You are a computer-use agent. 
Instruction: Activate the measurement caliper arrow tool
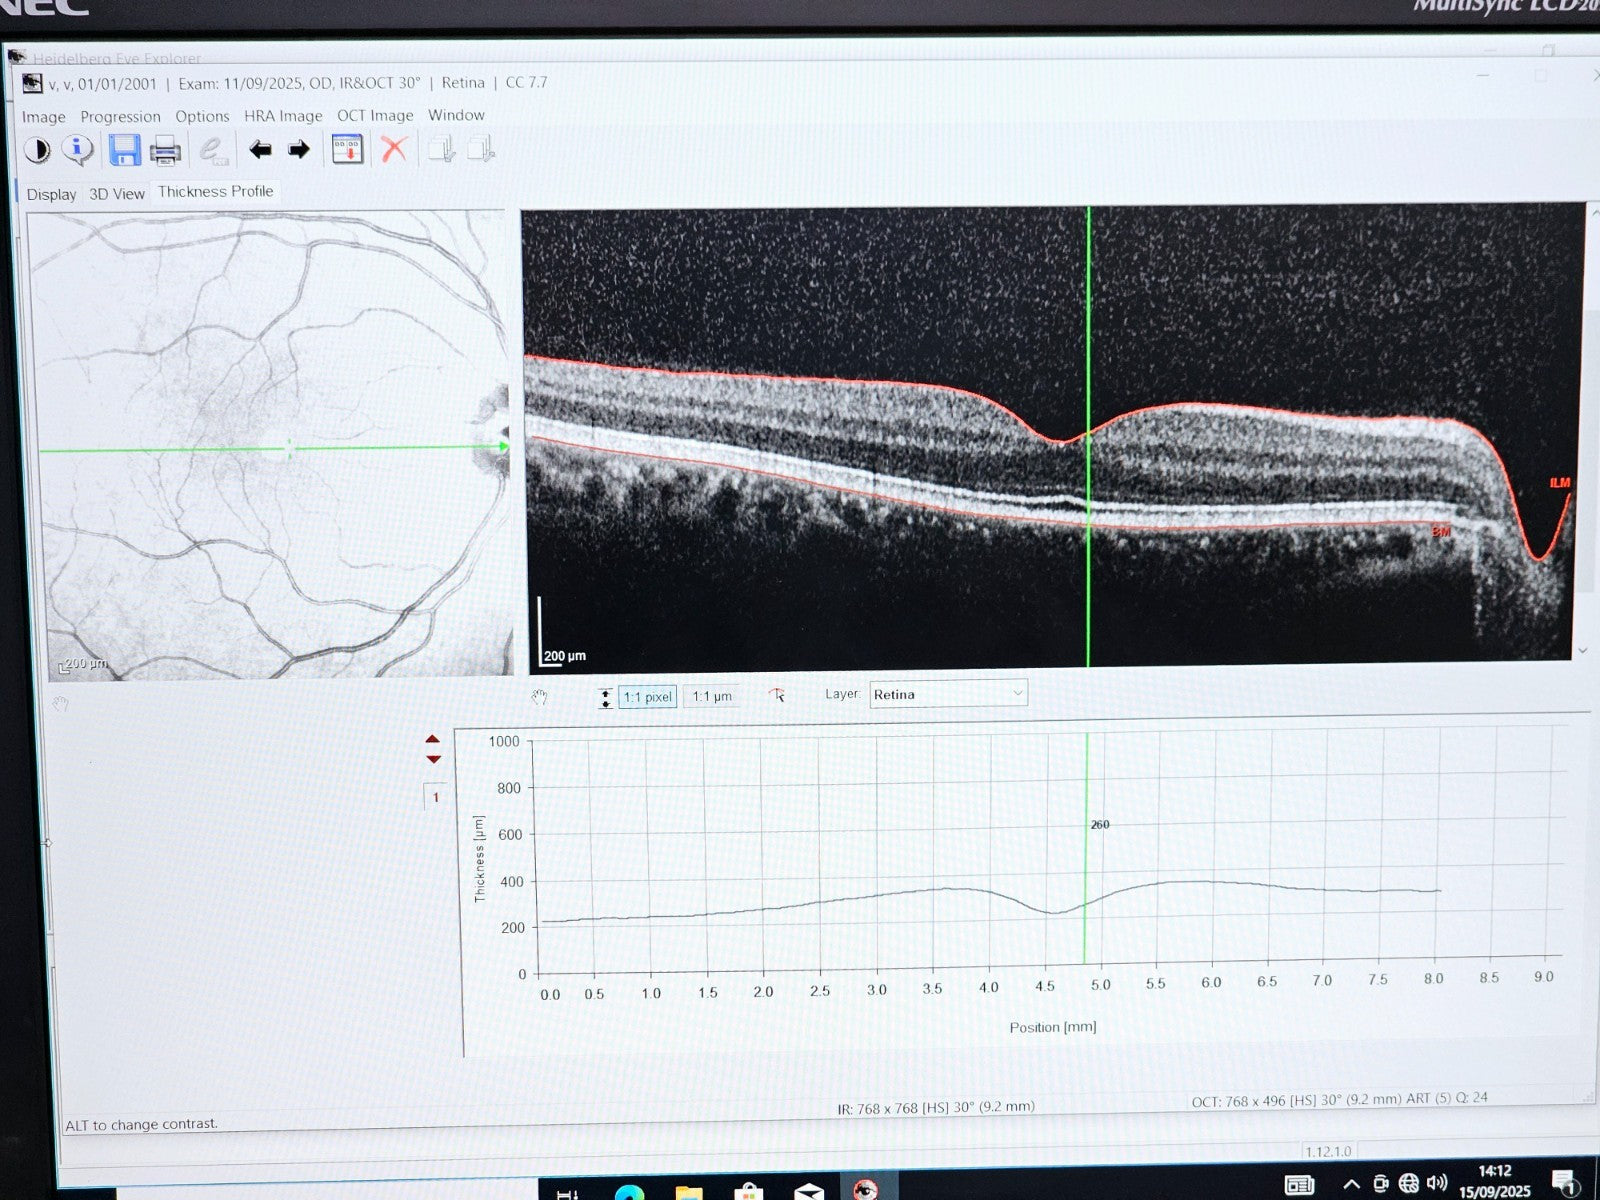[778, 696]
